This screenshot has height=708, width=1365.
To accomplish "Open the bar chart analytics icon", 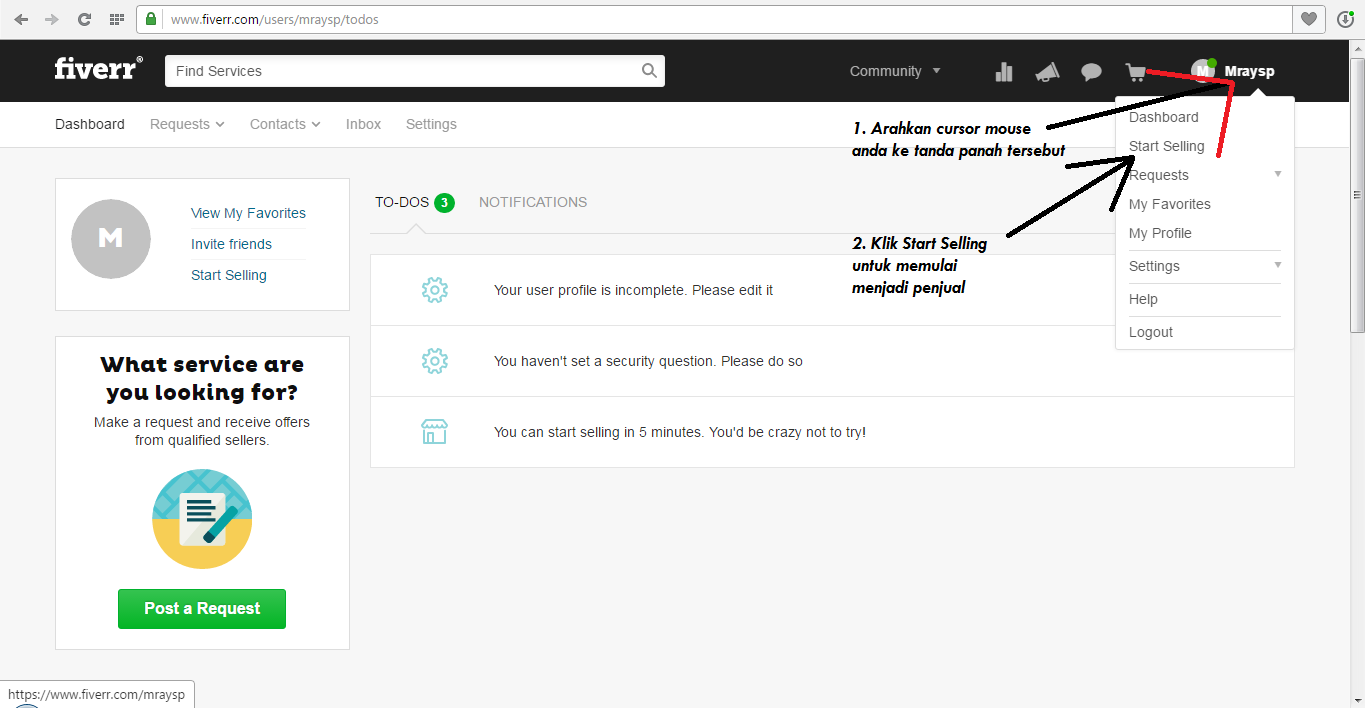I will click(1004, 72).
